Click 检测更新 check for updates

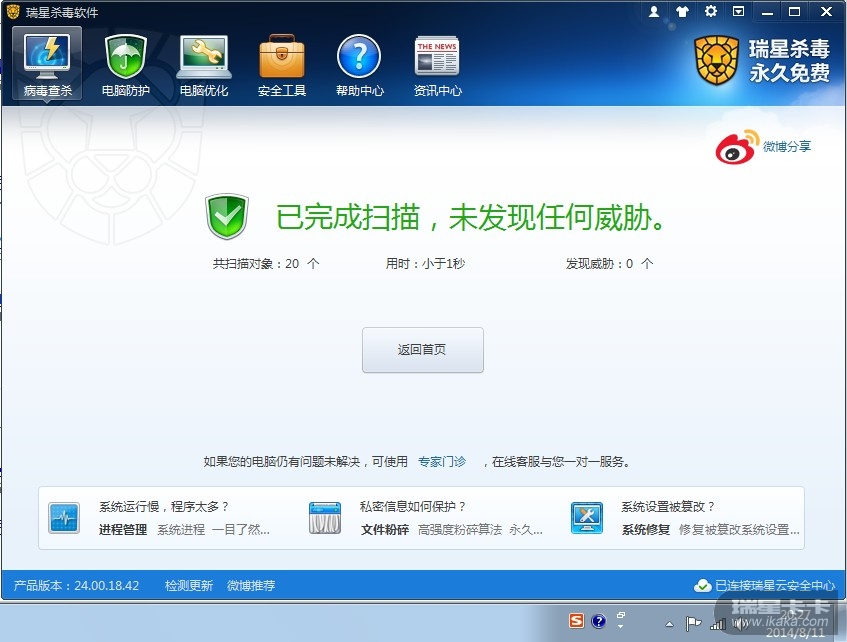[189, 585]
